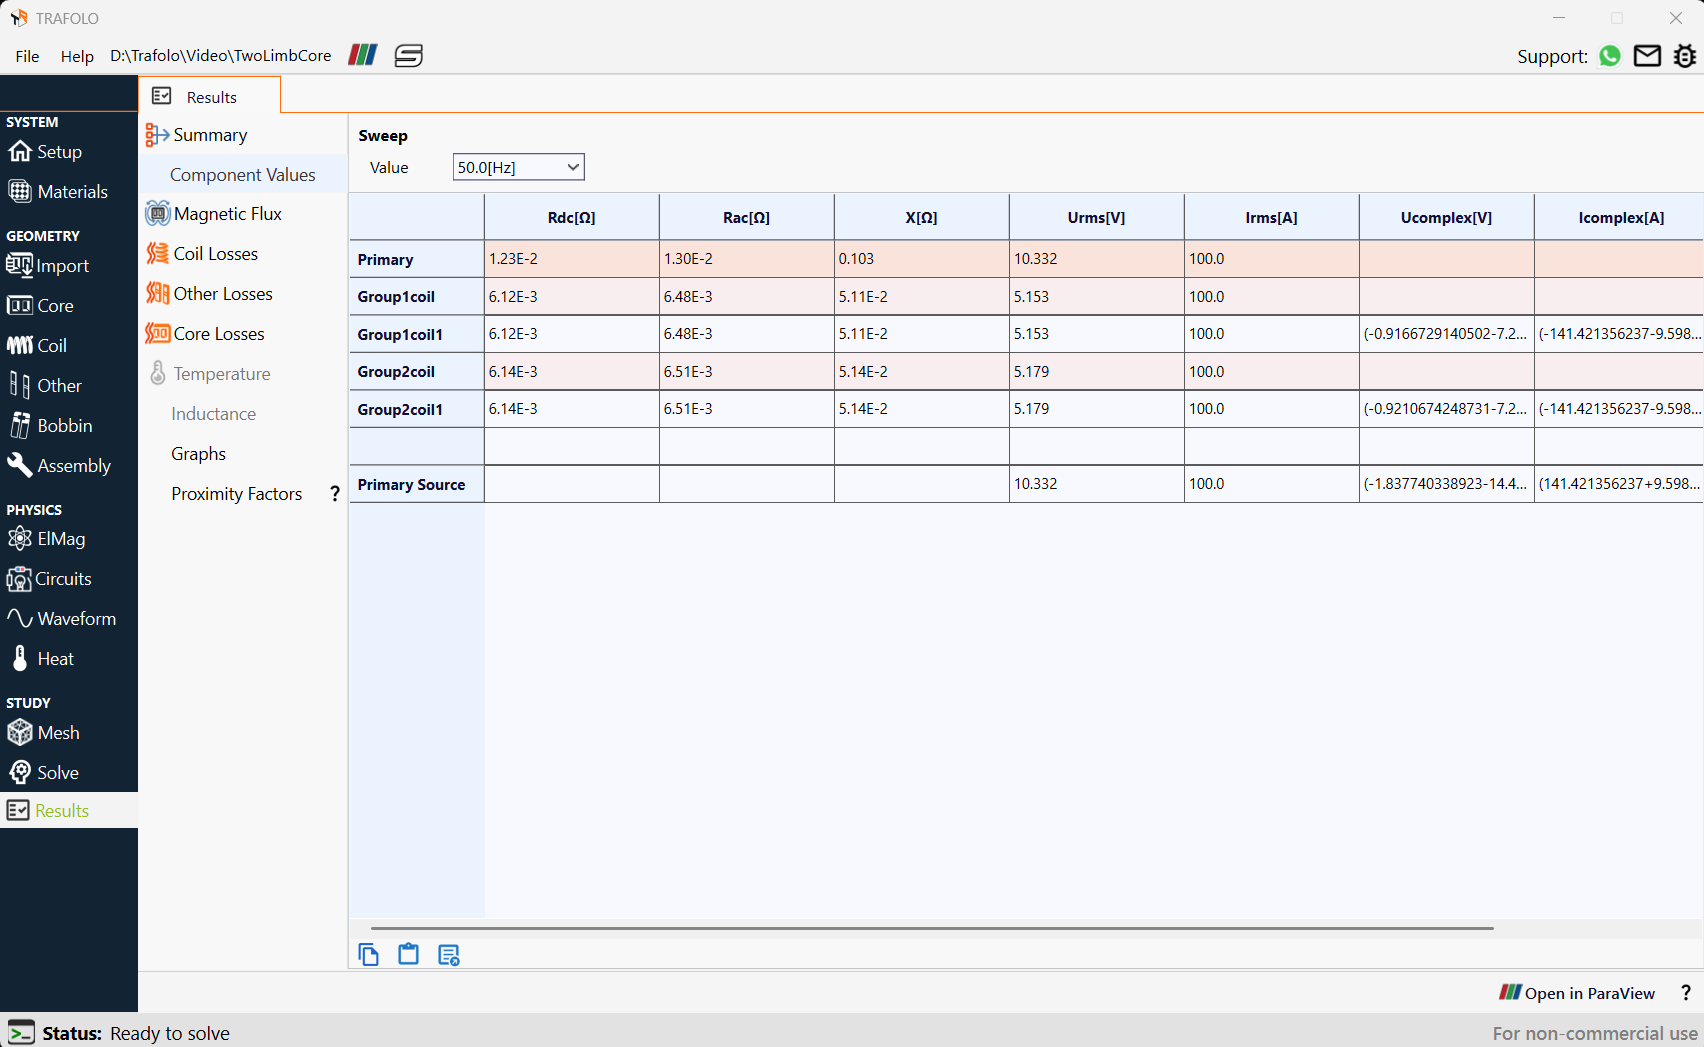Click the copy table icon below the table

click(368, 955)
